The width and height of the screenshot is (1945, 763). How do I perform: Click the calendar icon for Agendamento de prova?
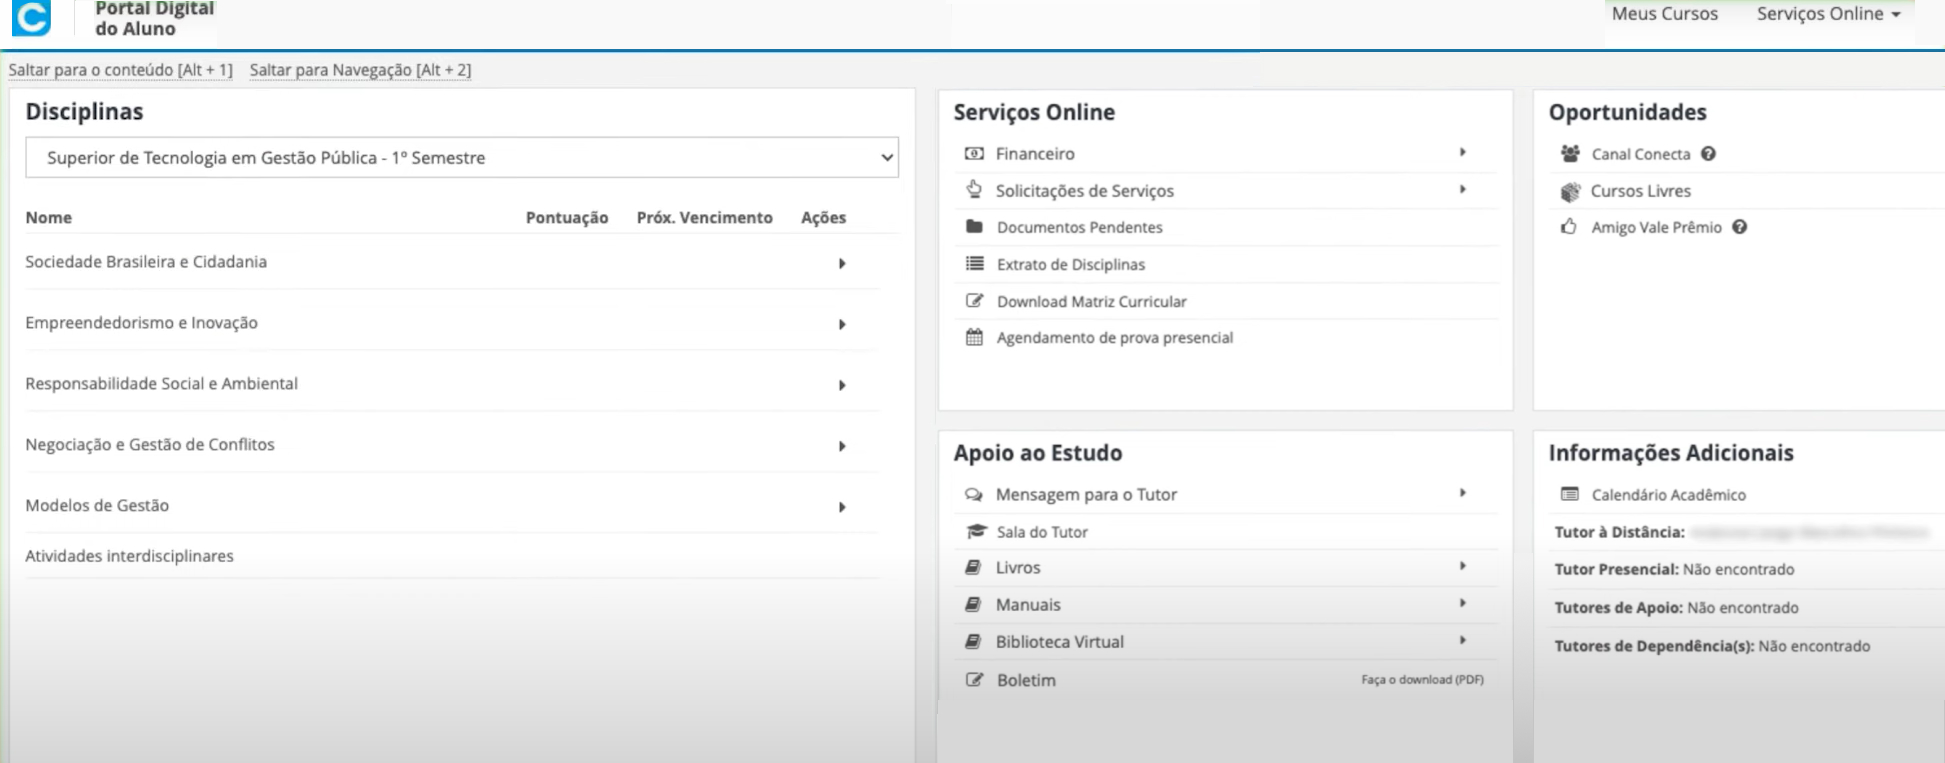(x=973, y=338)
